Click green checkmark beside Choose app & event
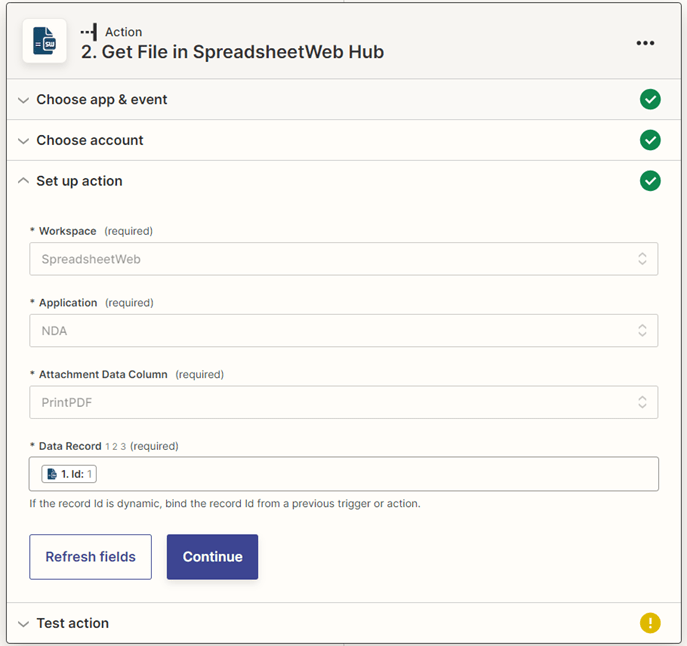Image resolution: width=687 pixels, height=646 pixels. tap(650, 99)
